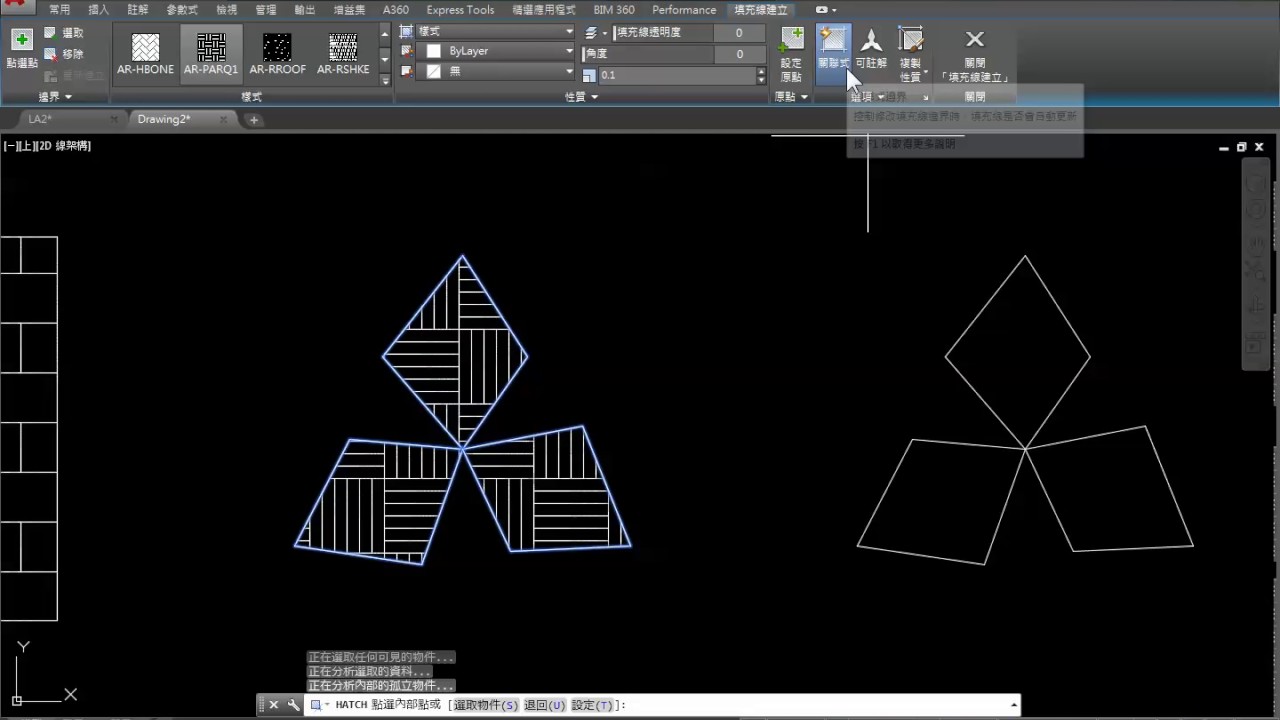
Task: Open the BIM 360 ribbon tab
Action: pyautogui.click(x=614, y=9)
